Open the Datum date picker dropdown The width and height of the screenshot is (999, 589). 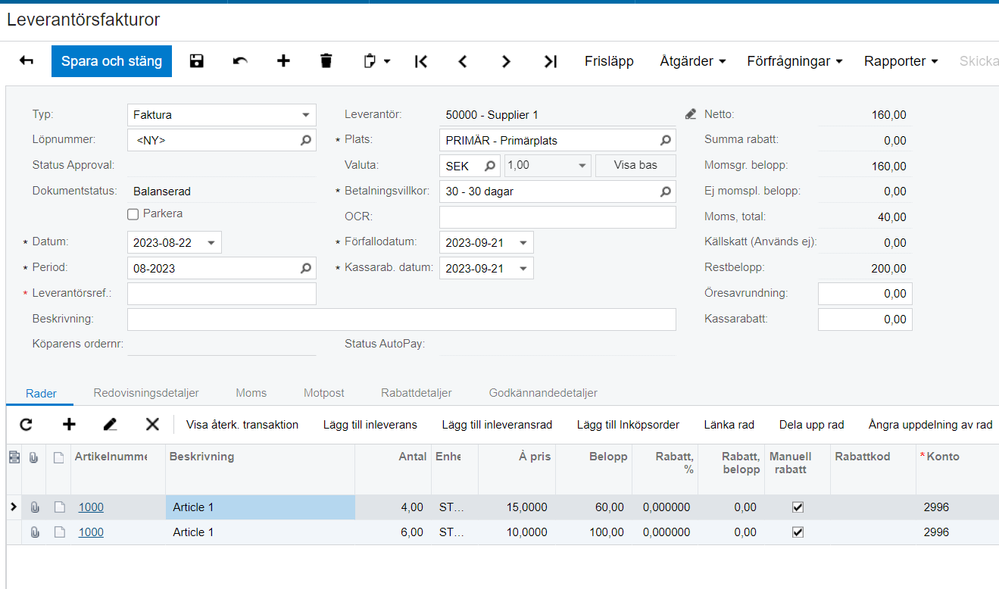pos(212,243)
